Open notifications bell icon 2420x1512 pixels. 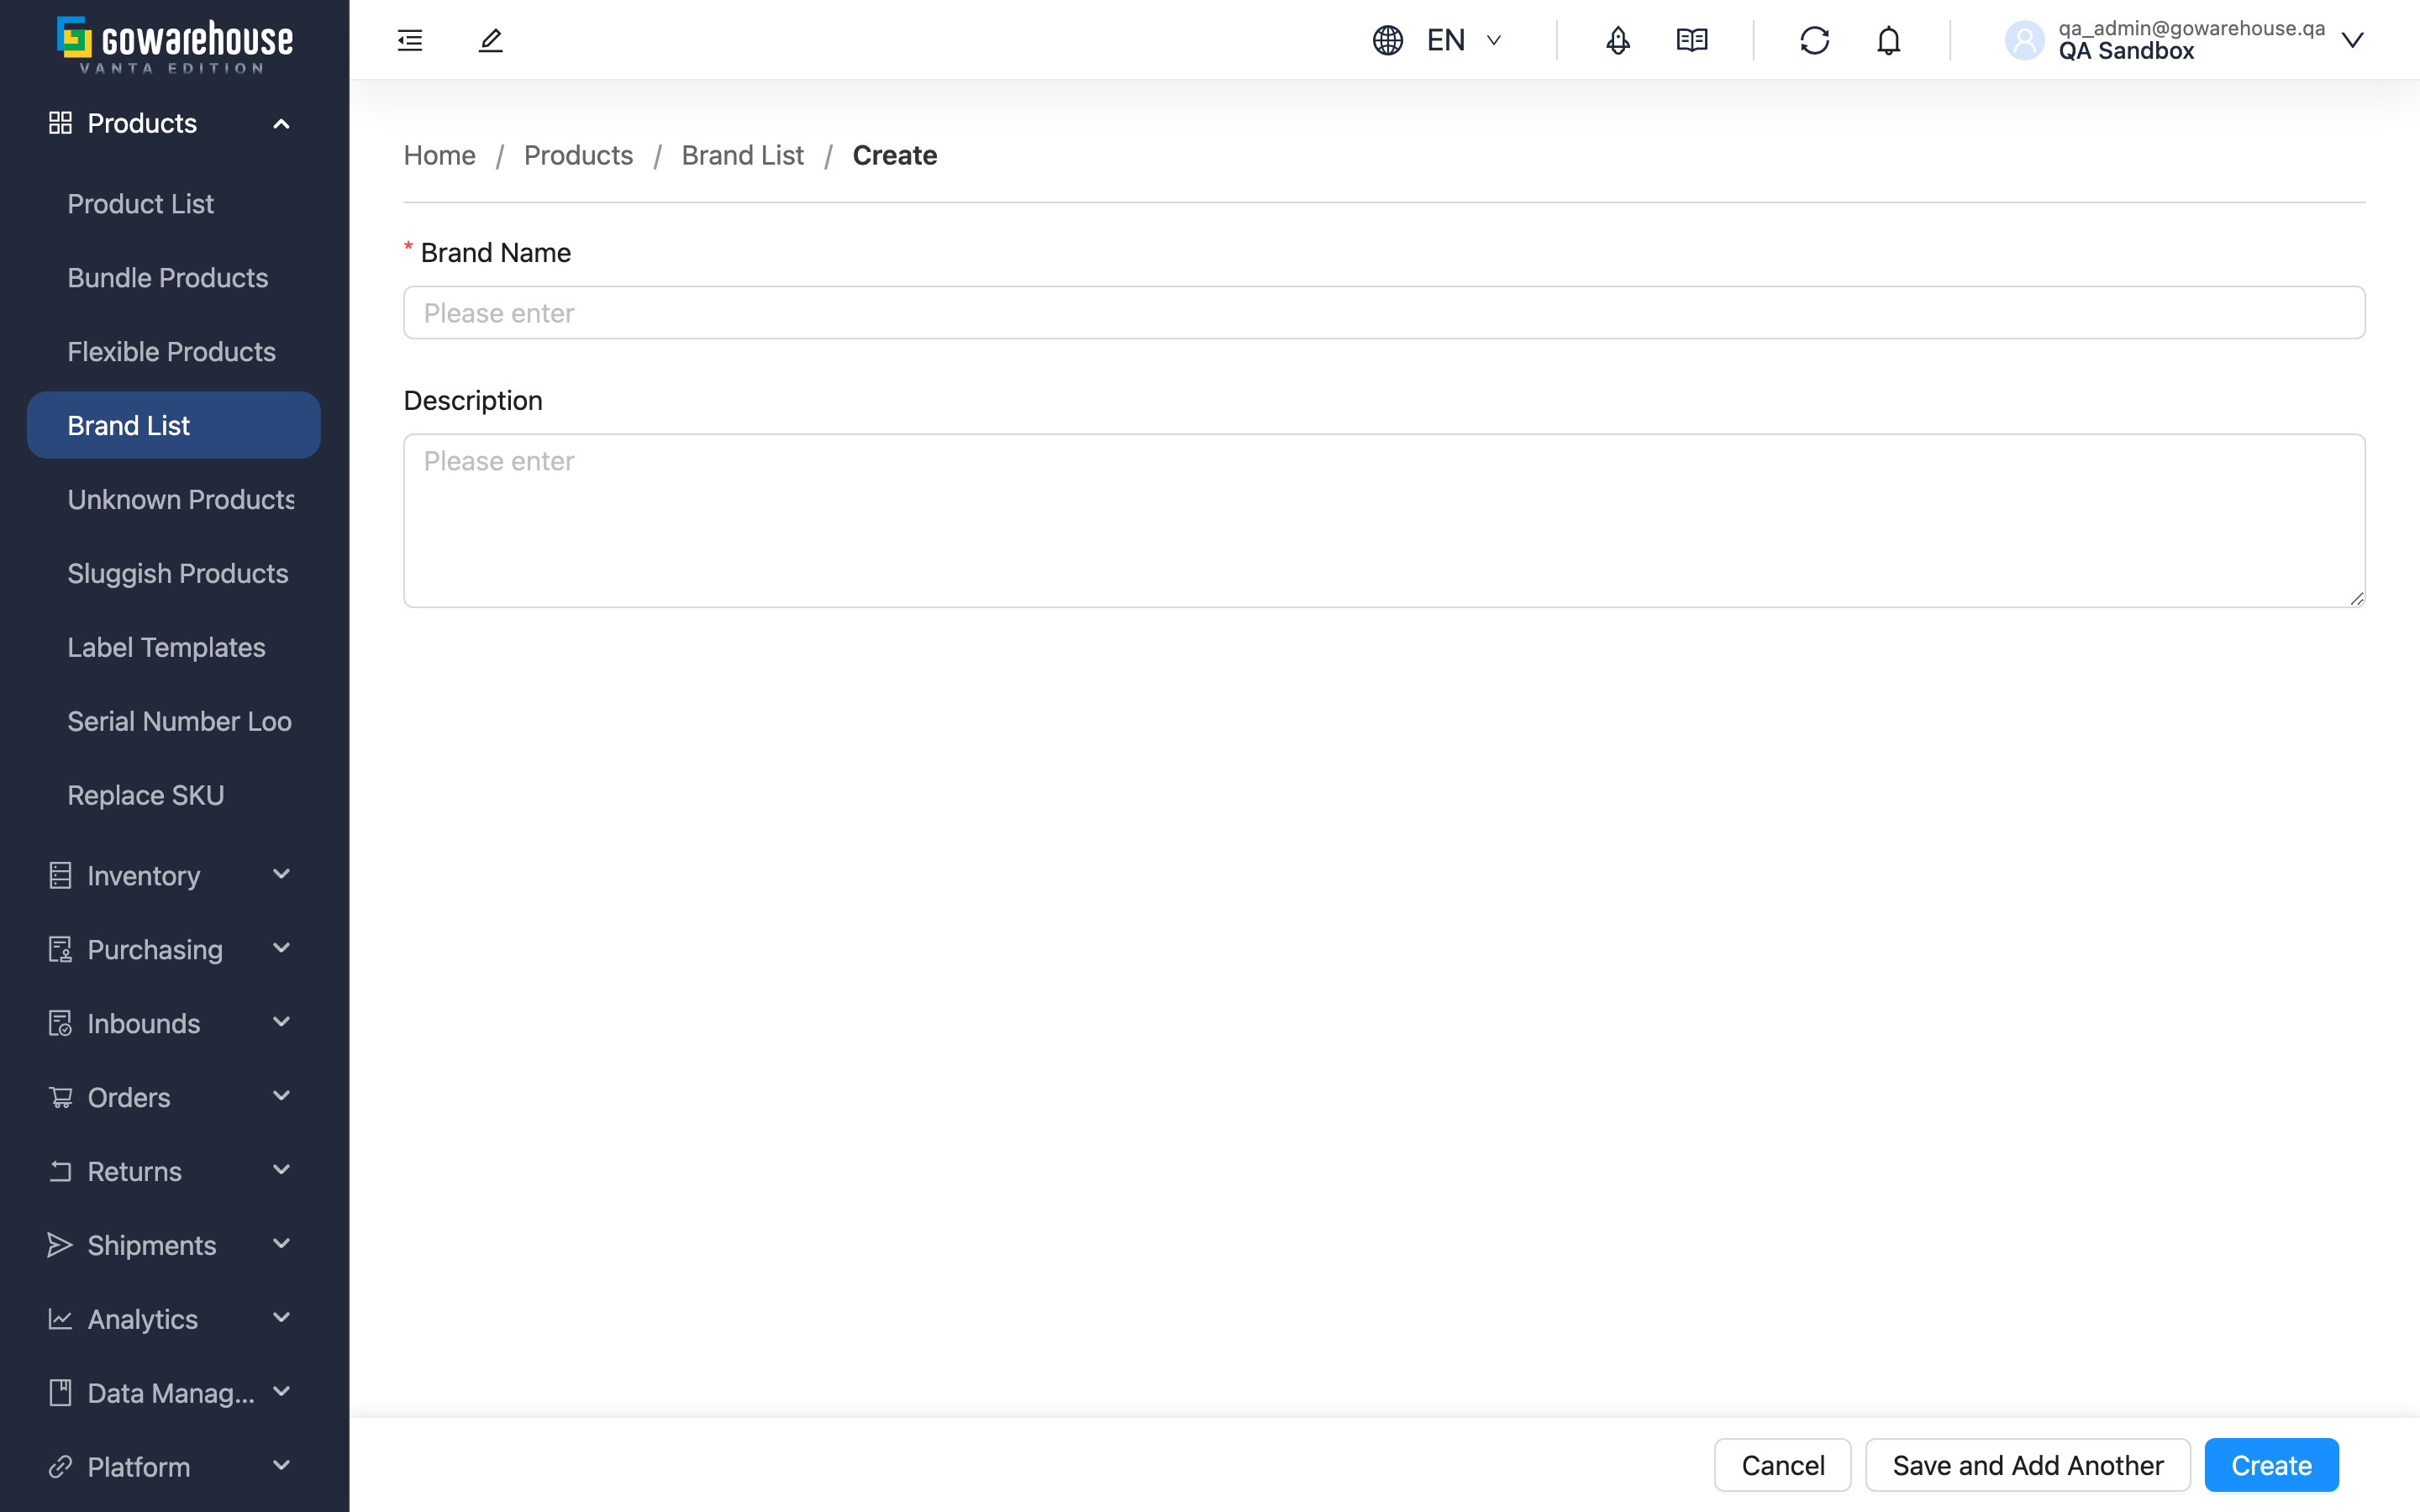[x=1888, y=40]
